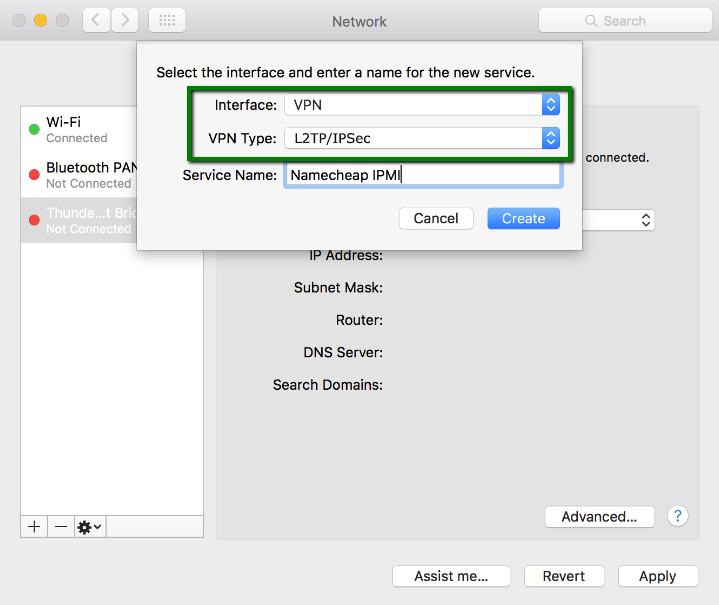Open the gear action menu
Image resolution: width=719 pixels, height=605 pixels.
click(90, 526)
